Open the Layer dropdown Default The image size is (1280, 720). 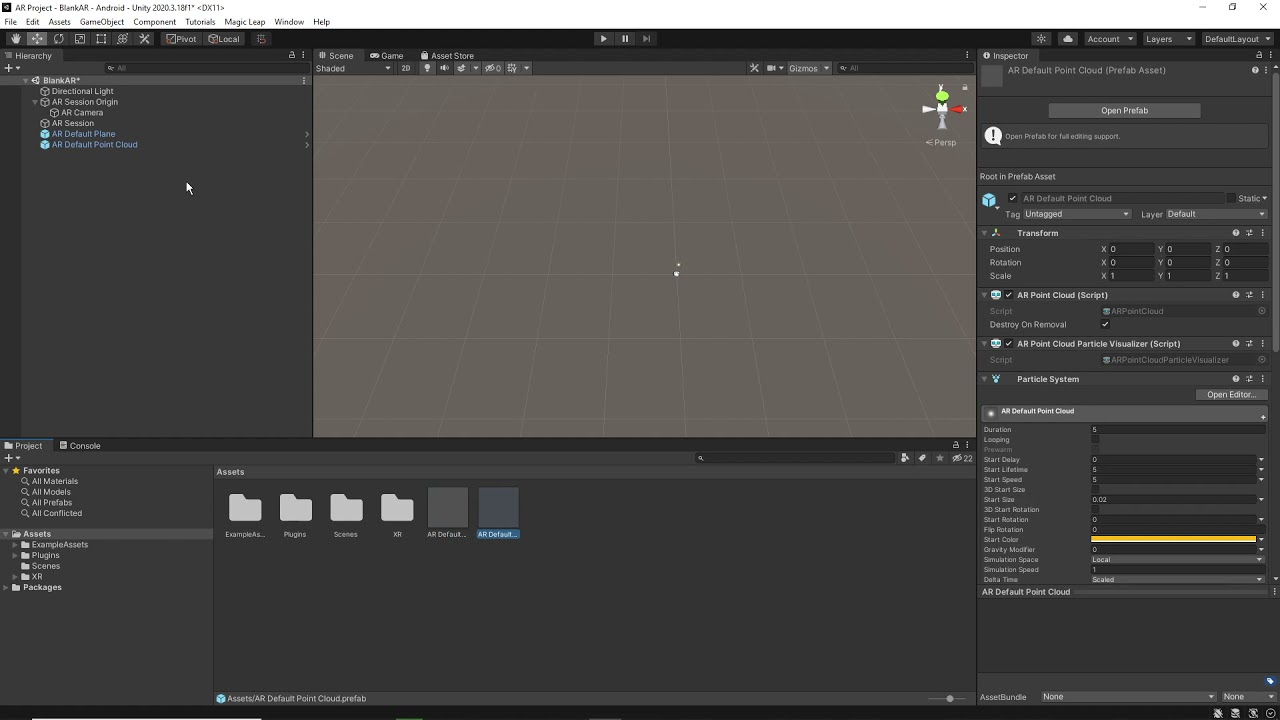1216,214
